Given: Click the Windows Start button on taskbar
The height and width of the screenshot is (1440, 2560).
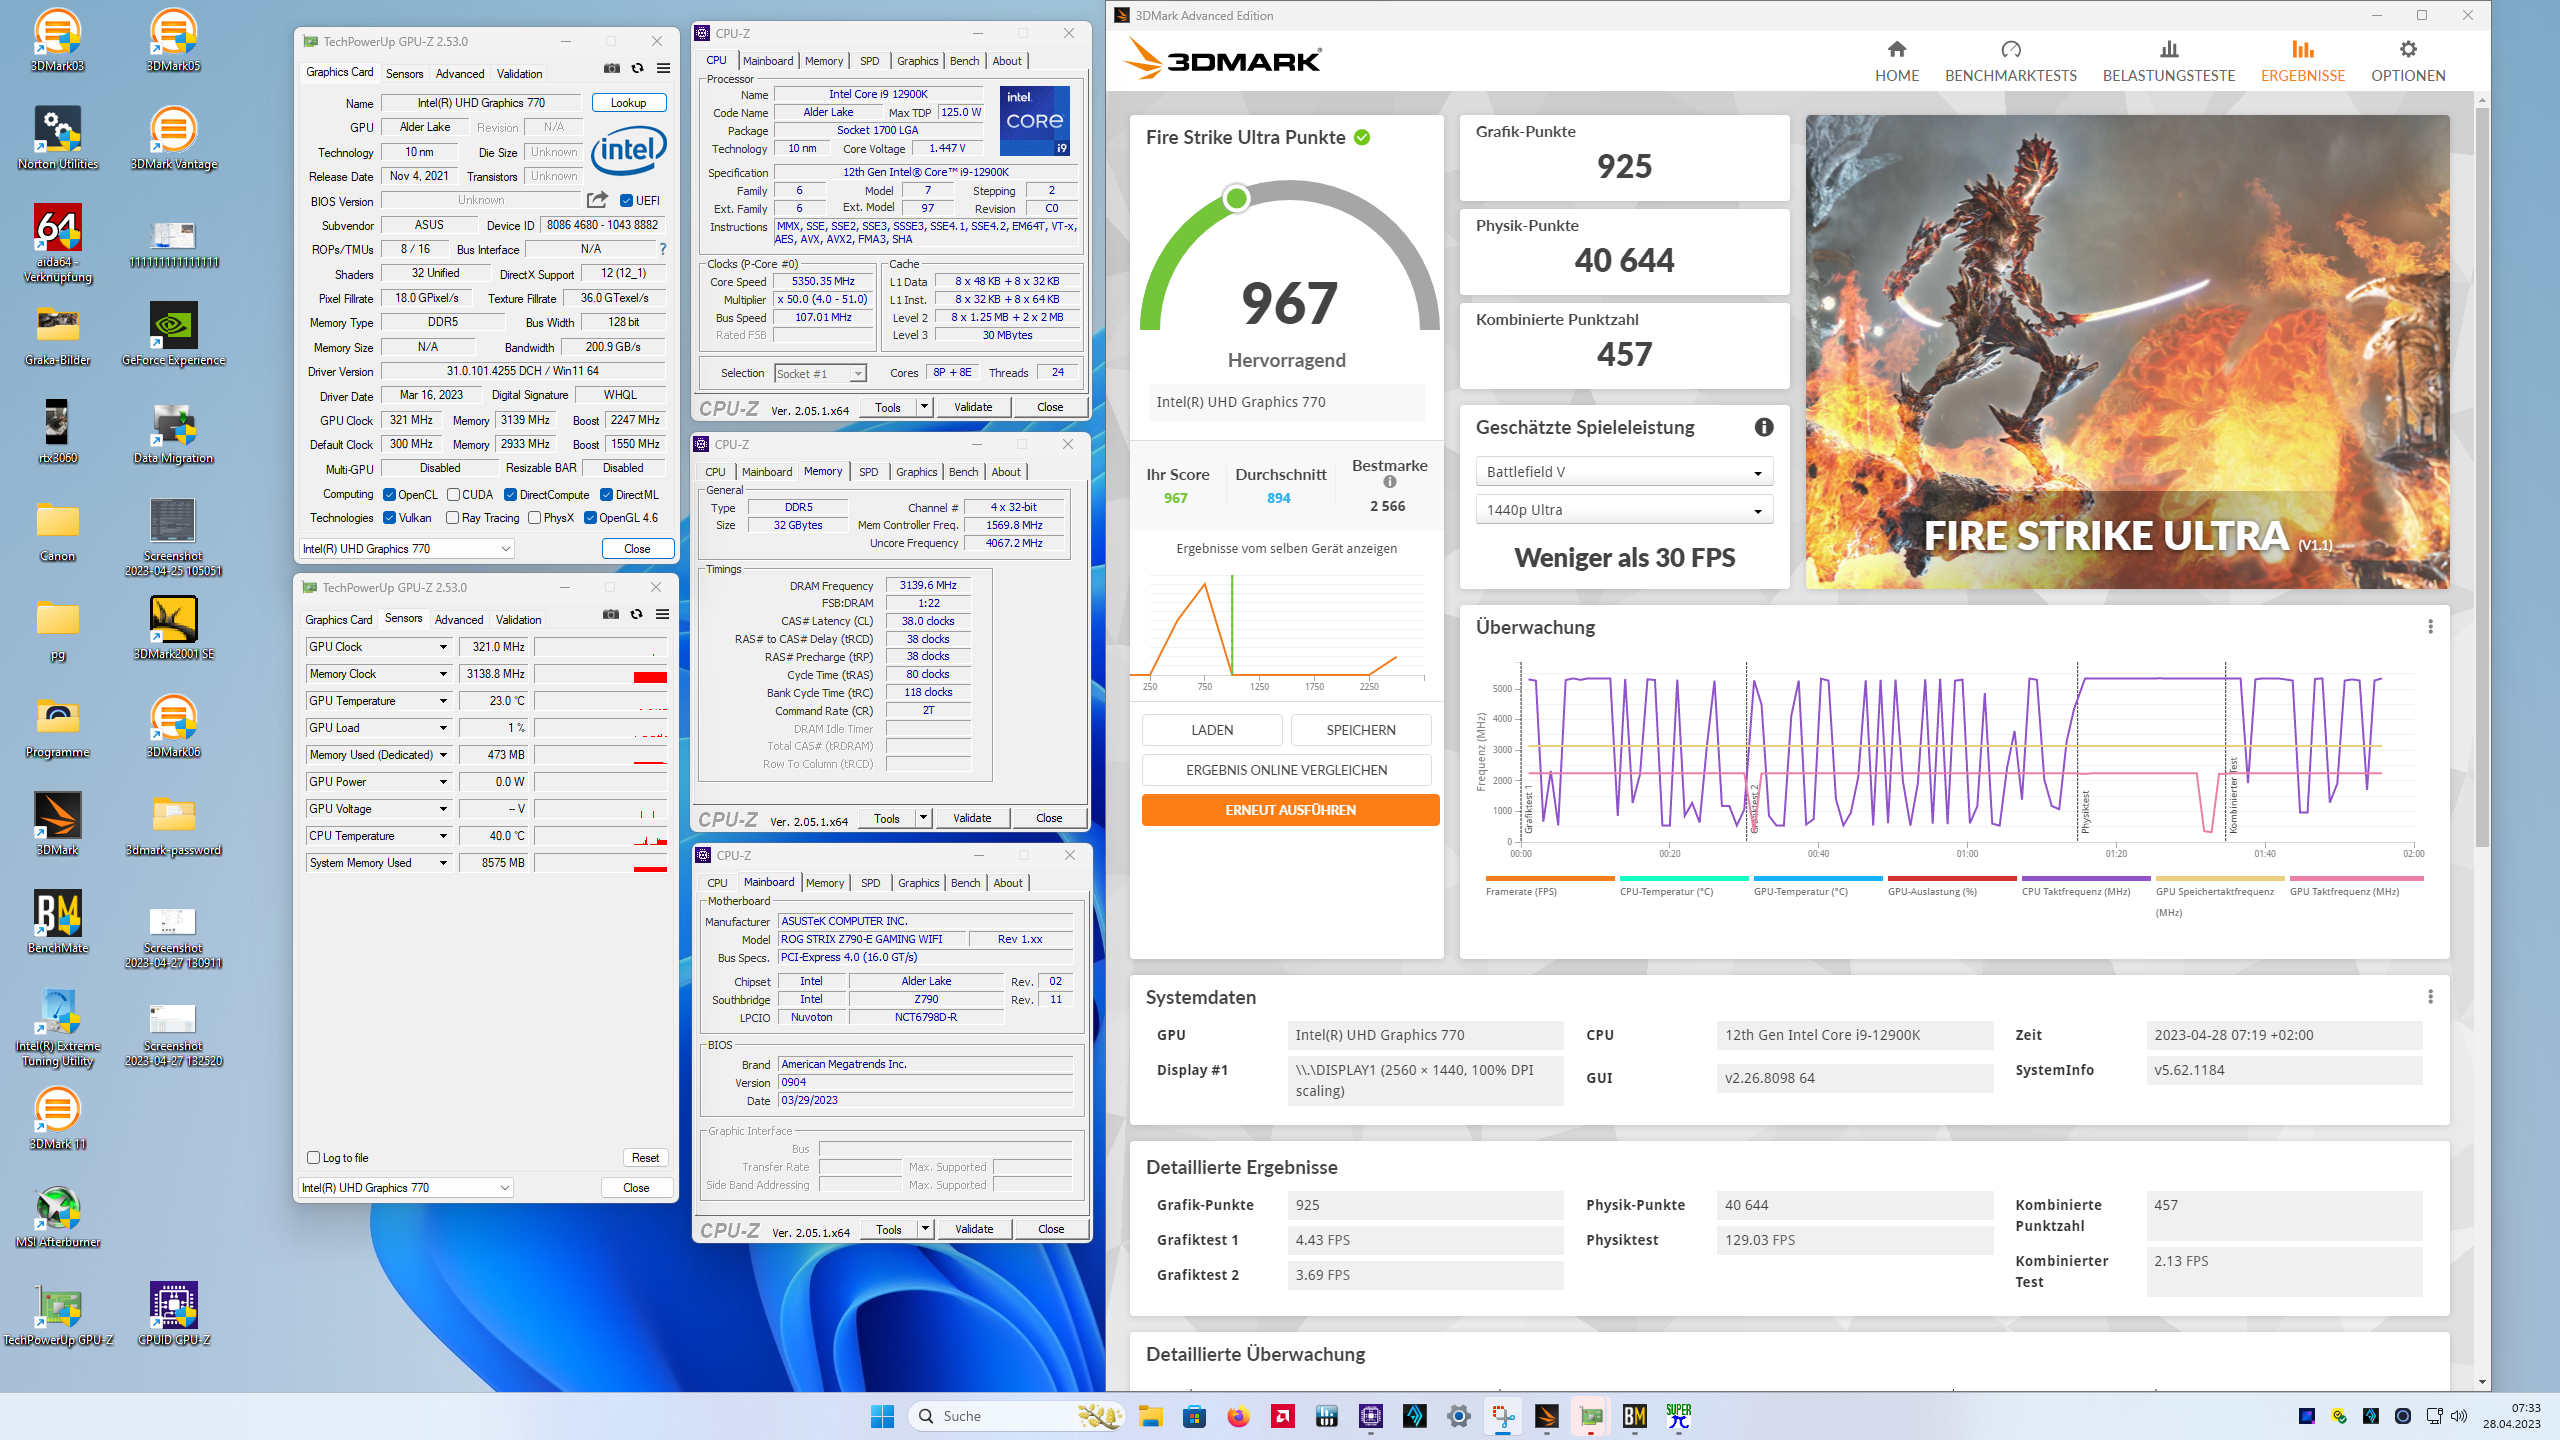Looking at the screenshot, I should click(x=882, y=1416).
